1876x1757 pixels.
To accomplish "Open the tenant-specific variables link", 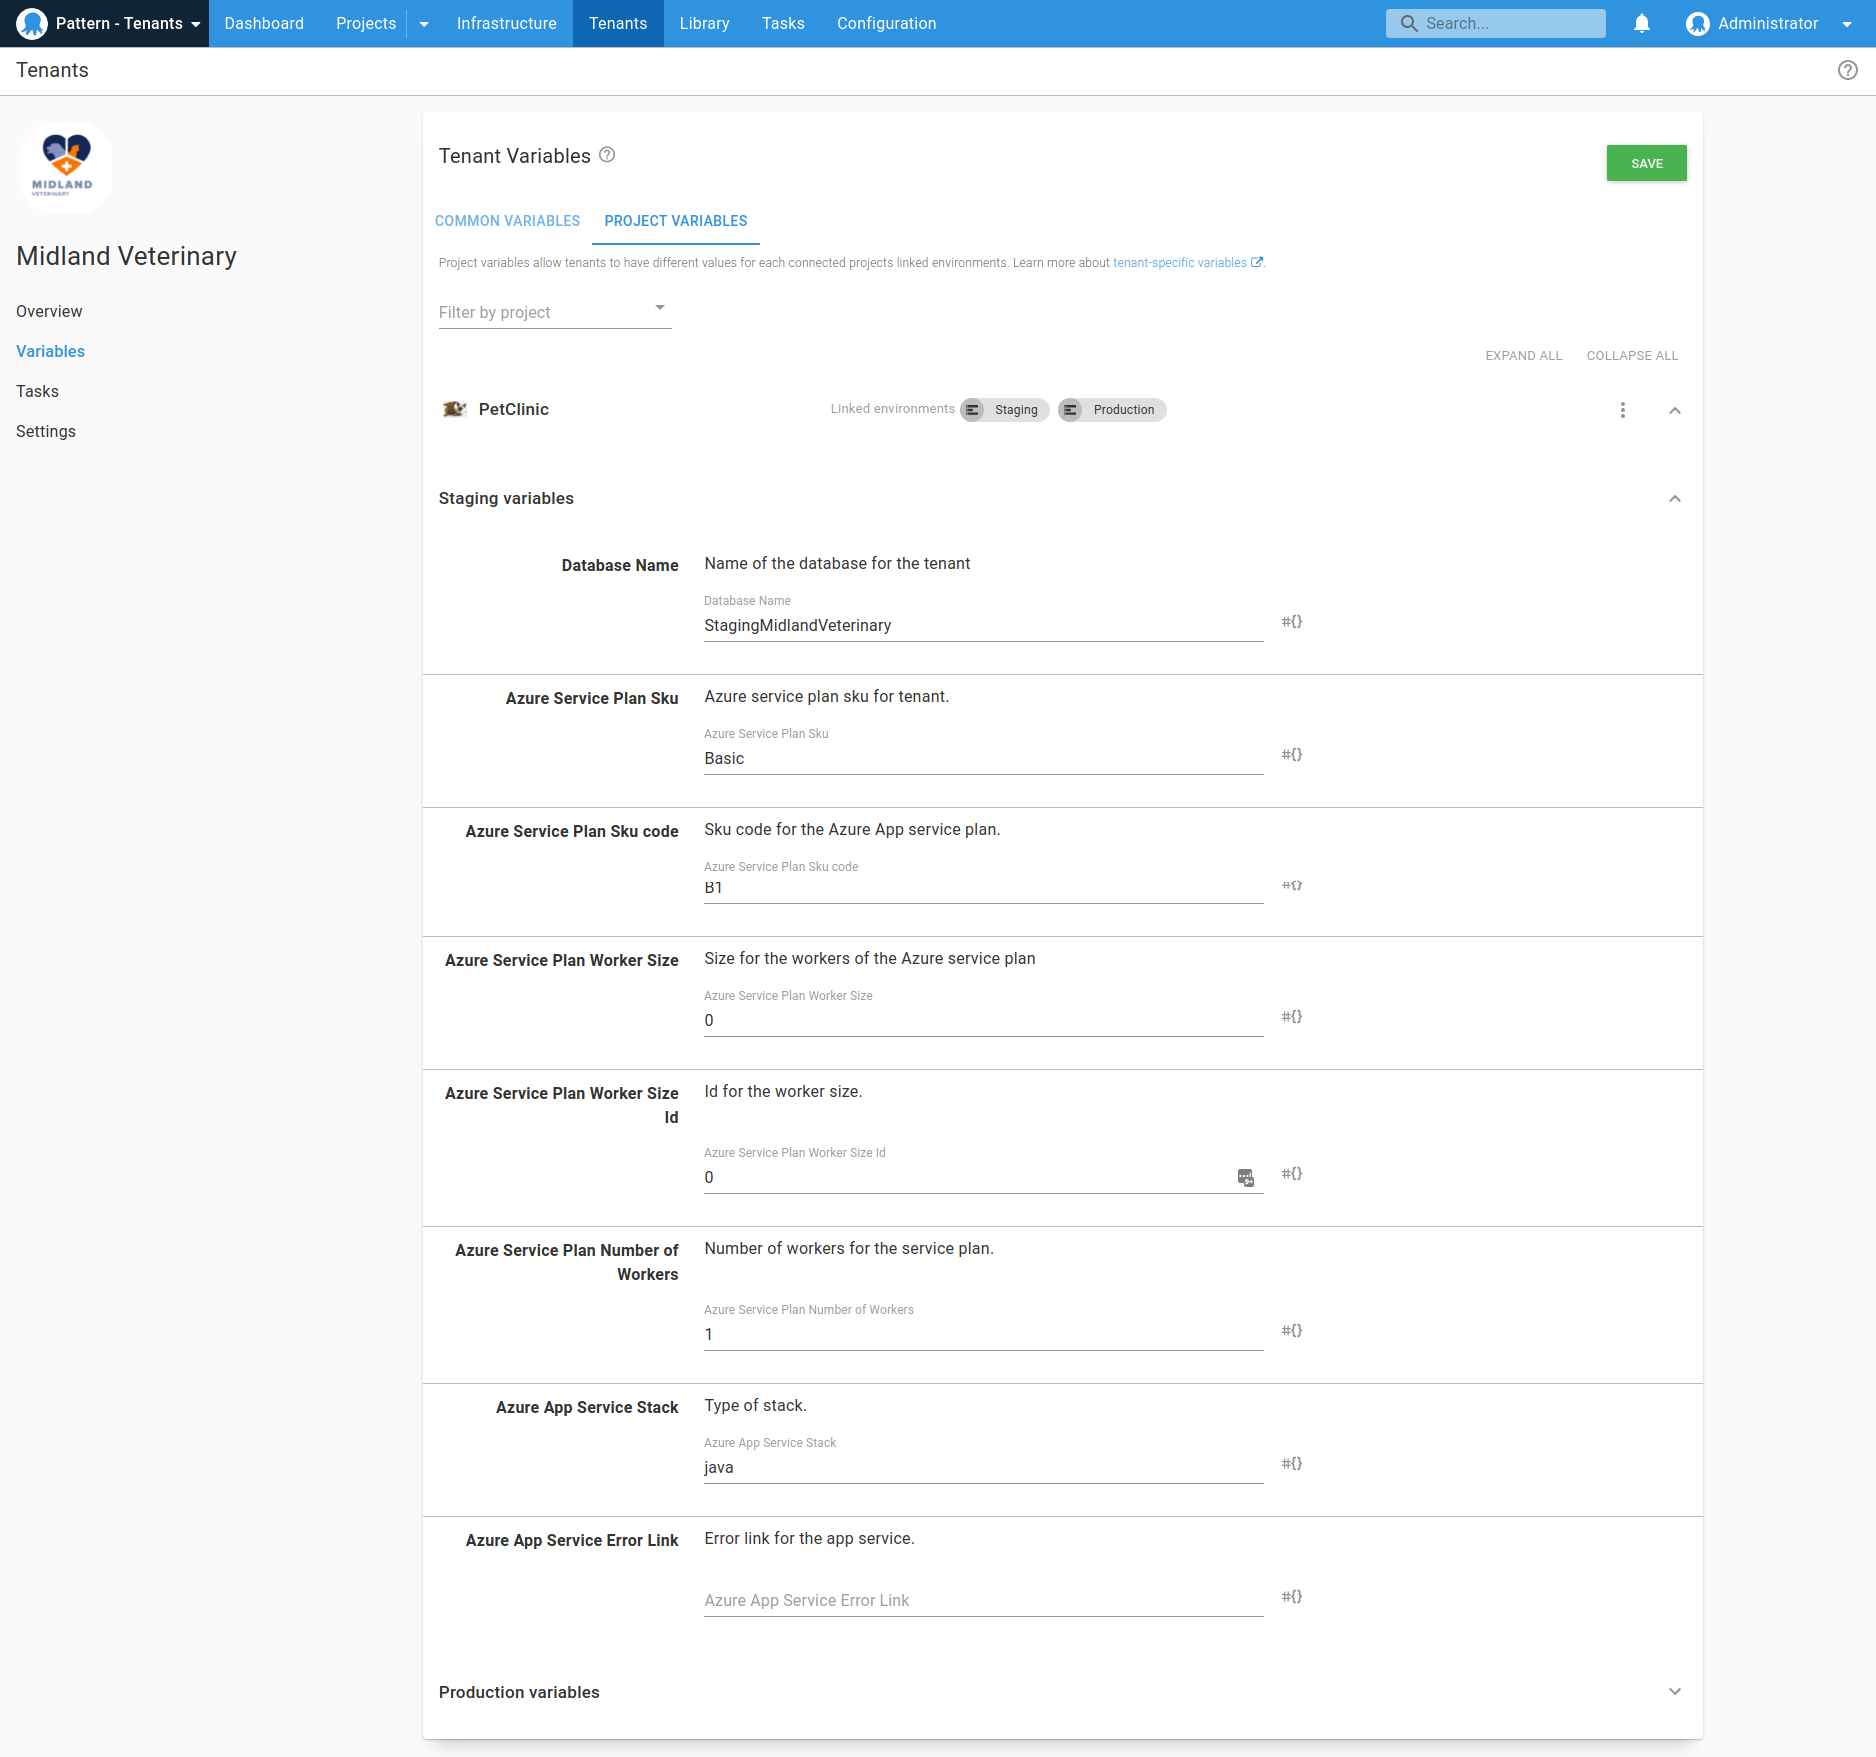I will click(1180, 263).
